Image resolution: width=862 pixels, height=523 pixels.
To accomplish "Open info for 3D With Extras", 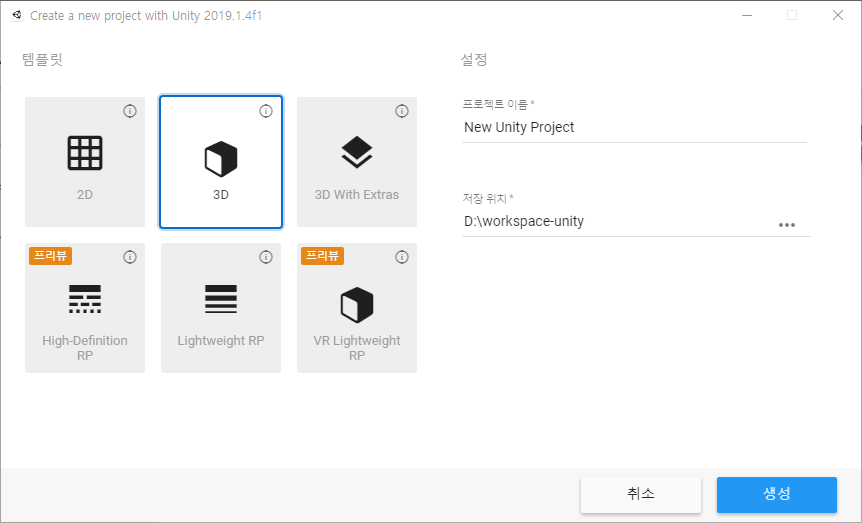I will pos(402,111).
